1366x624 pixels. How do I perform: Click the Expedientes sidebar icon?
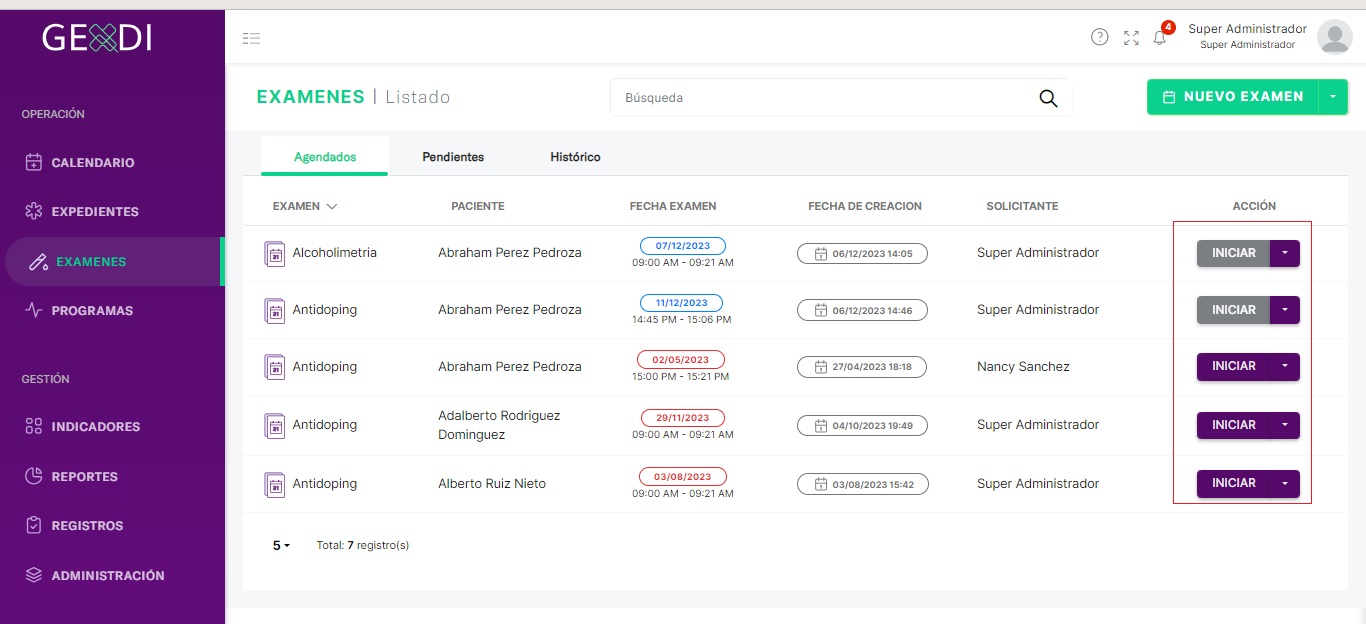tap(34, 211)
